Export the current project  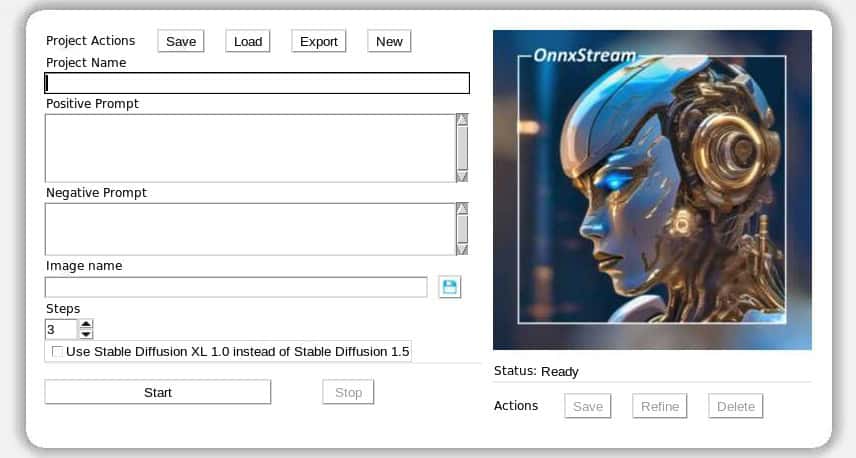[x=319, y=41]
